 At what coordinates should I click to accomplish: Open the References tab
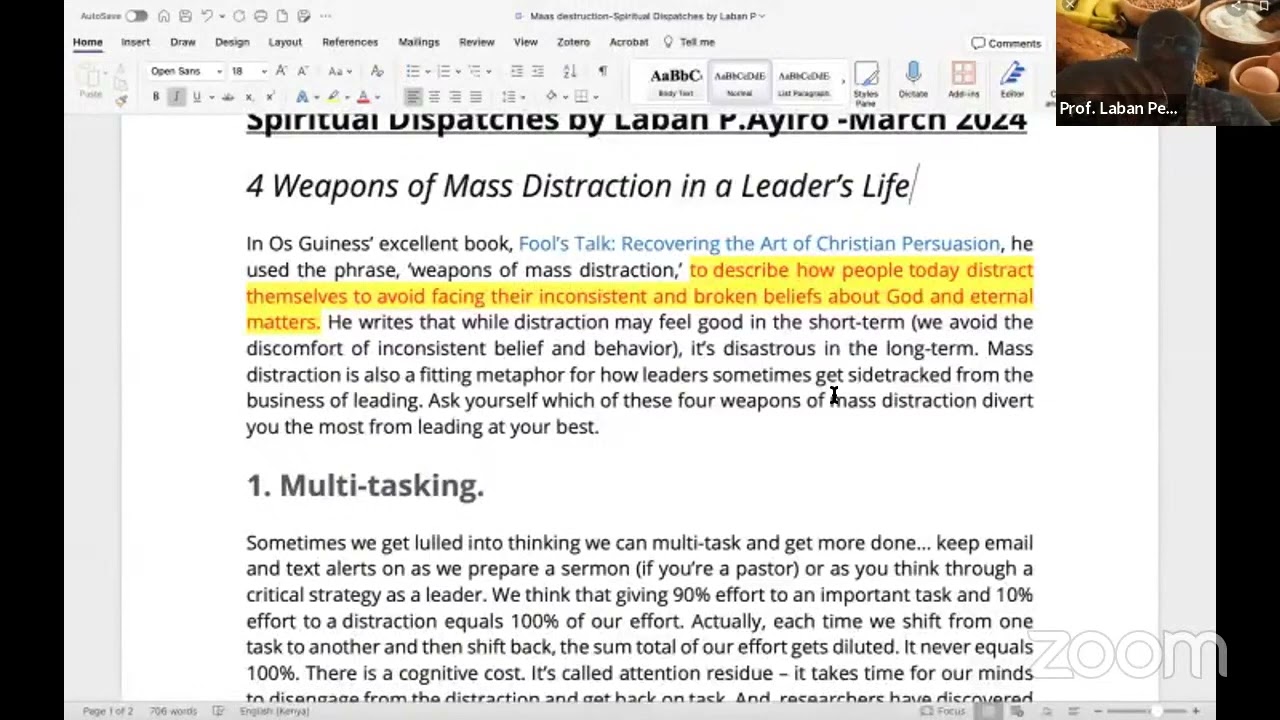tap(350, 42)
